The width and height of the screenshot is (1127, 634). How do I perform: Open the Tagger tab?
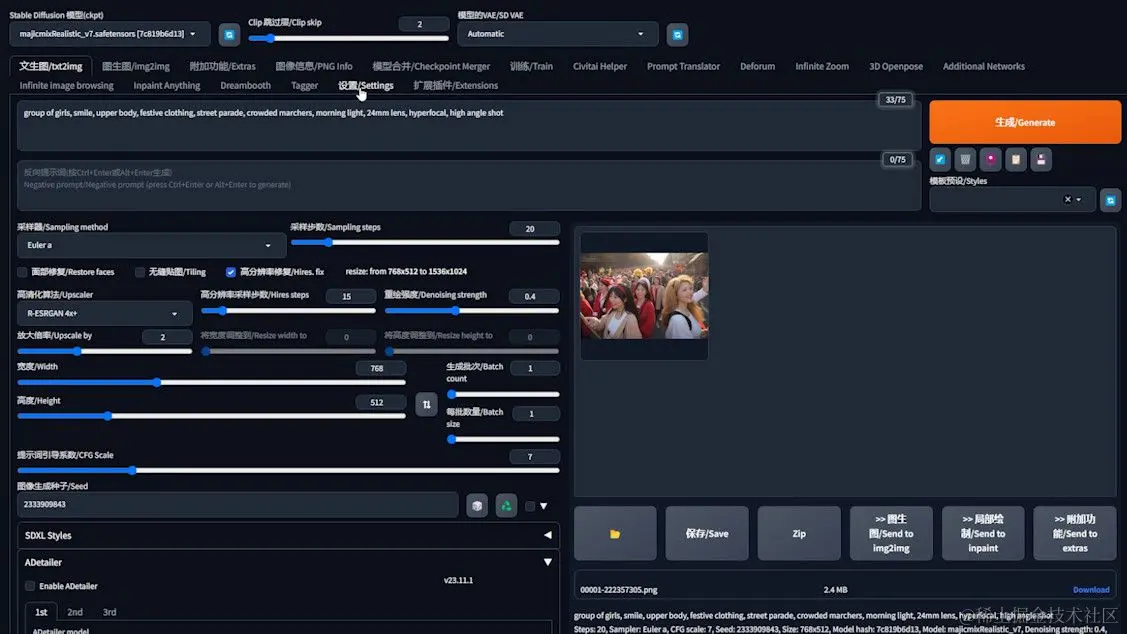click(x=304, y=86)
